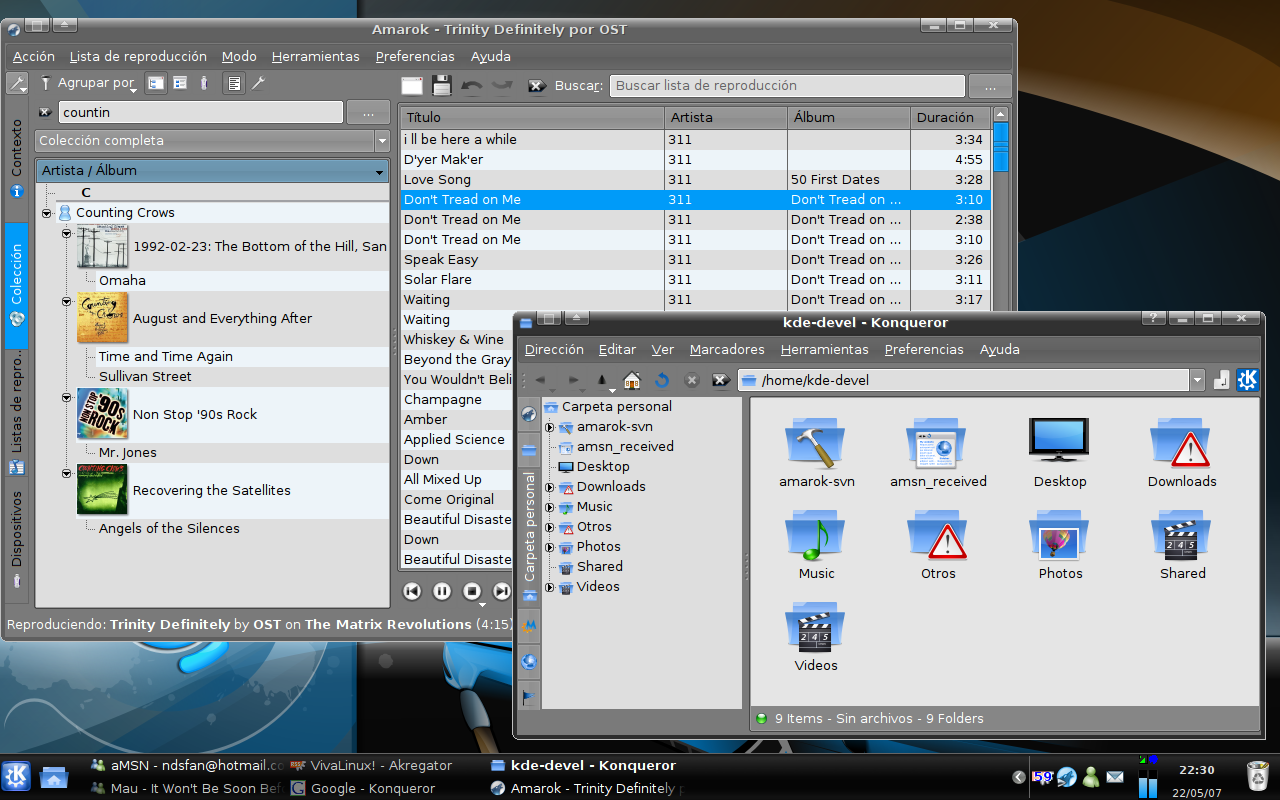Open the Dispositivos sidebar tab
Screen dimensions: 1280x800
pos(17,540)
